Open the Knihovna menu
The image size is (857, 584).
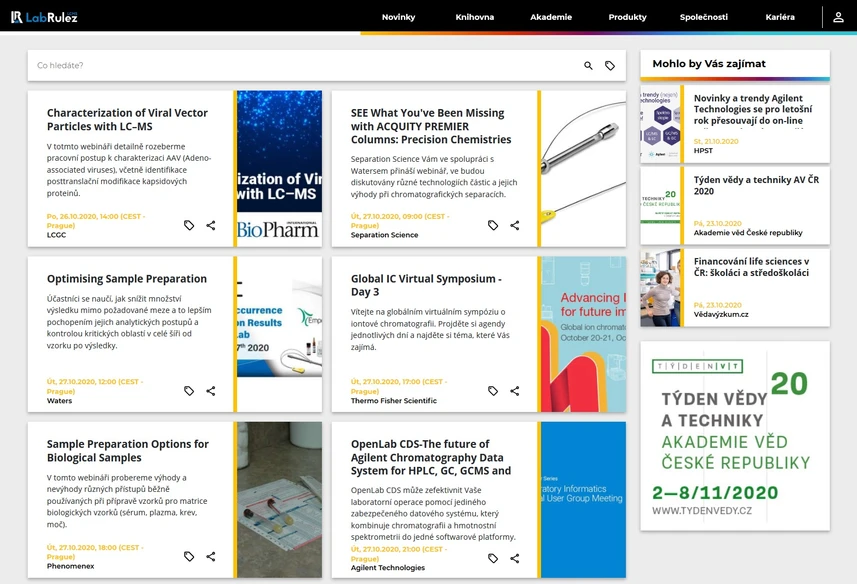point(474,17)
